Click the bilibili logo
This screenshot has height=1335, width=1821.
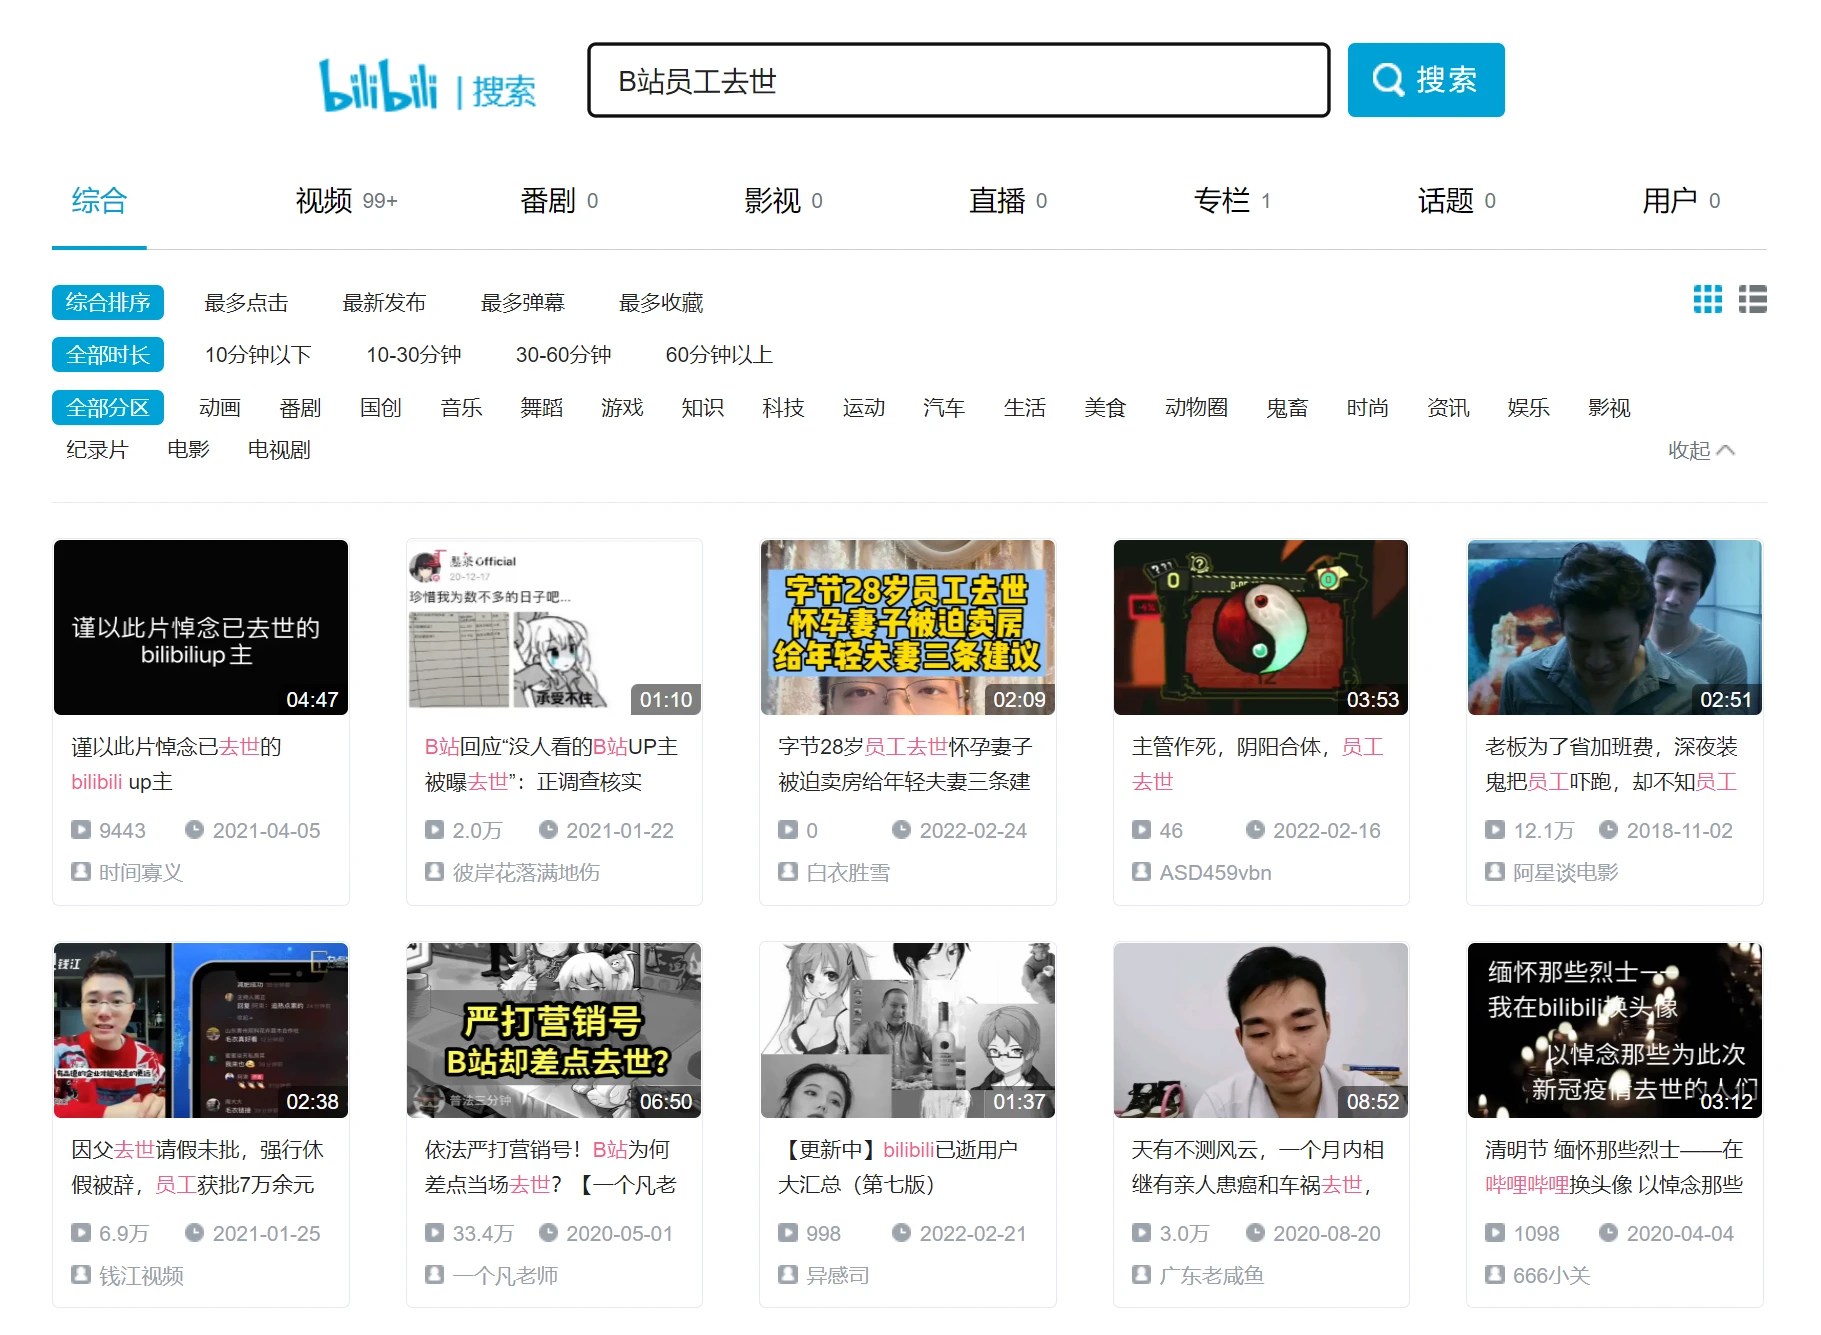[378, 85]
